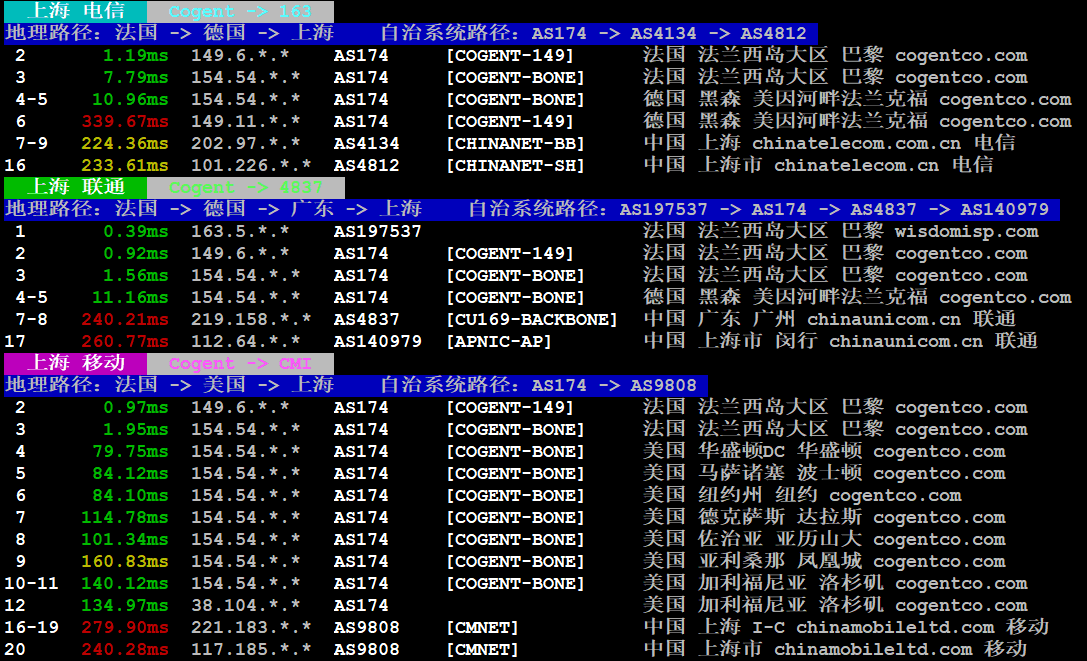
Task: Select the latency value 134.97ms
Action: click(x=125, y=606)
